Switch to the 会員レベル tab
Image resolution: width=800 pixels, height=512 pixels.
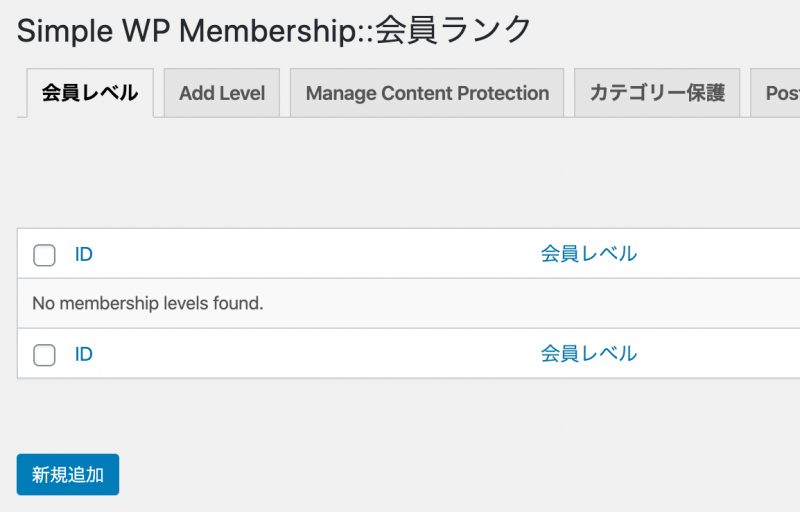click(89, 93)
